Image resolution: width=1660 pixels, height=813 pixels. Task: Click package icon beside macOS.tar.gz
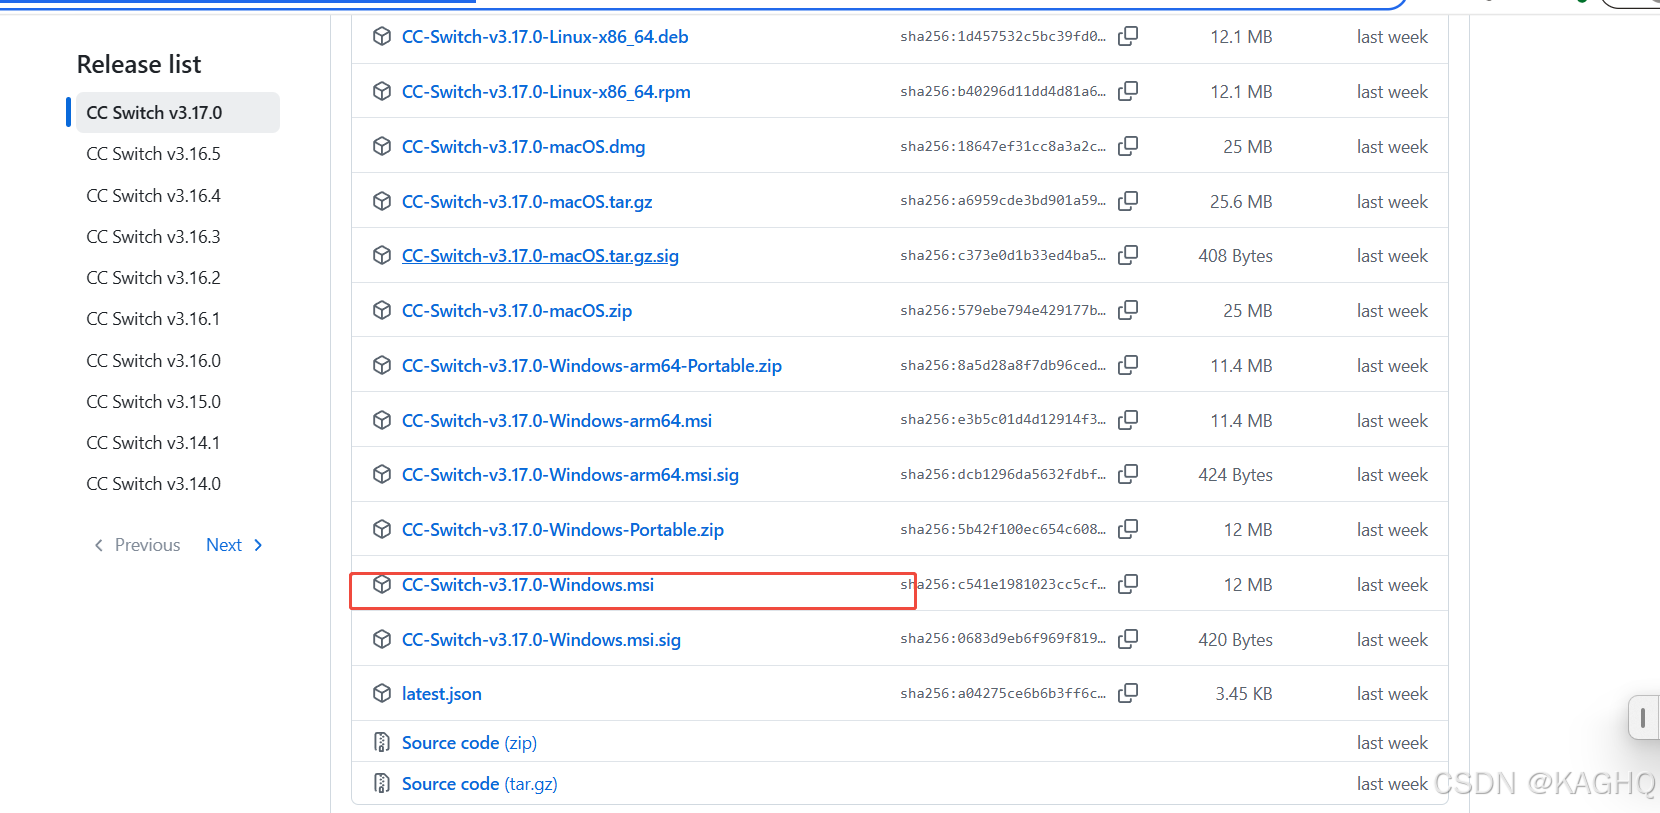tap(382, 201)
